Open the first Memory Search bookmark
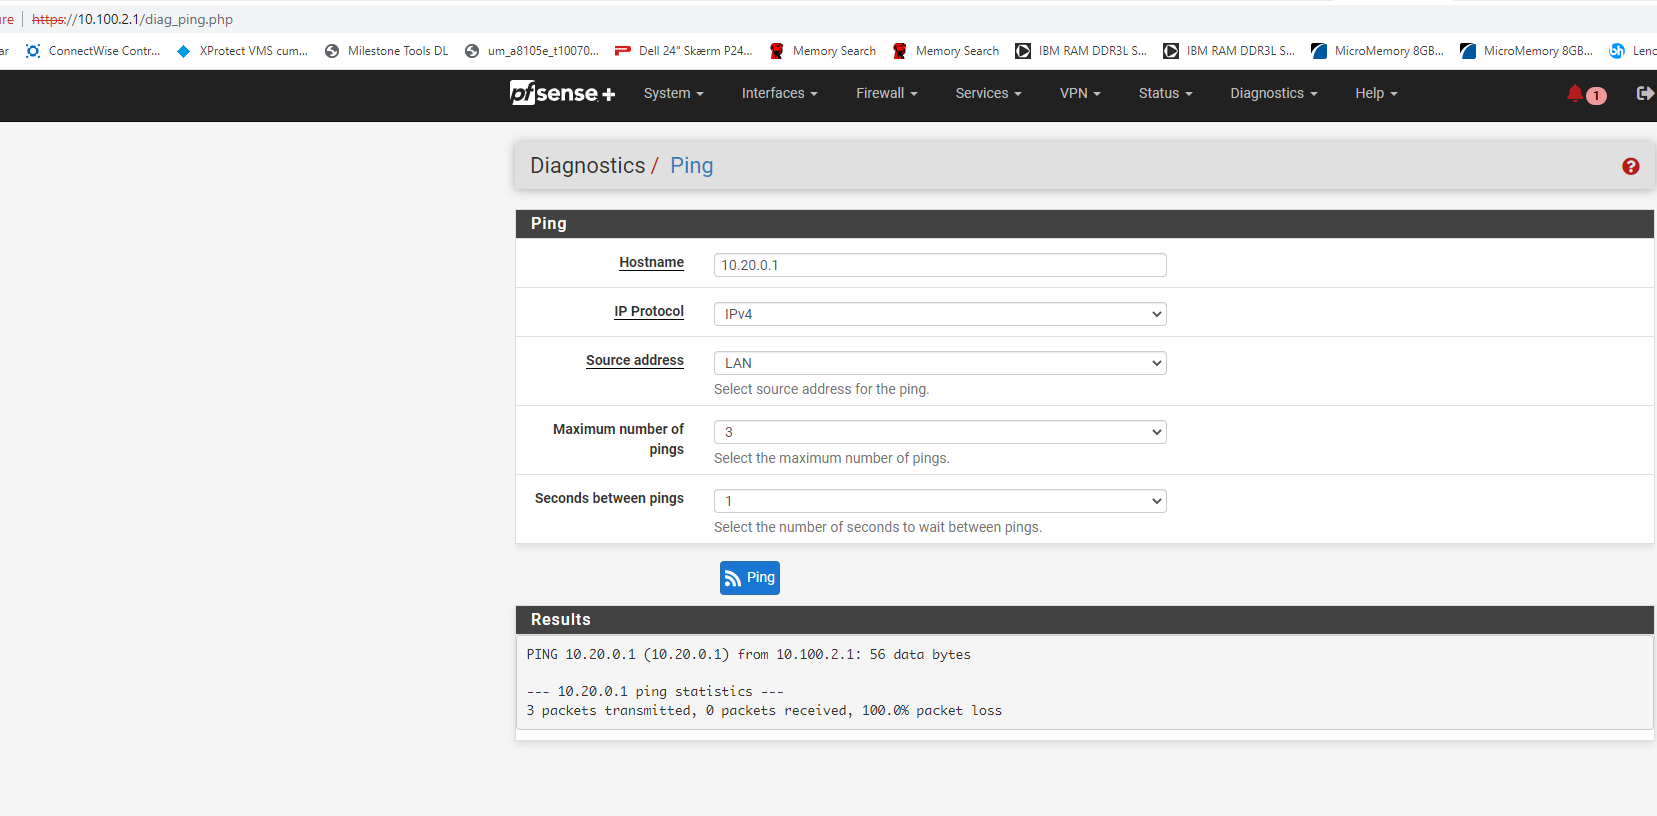The image size is (1657, 816). [x=823, y=51]
